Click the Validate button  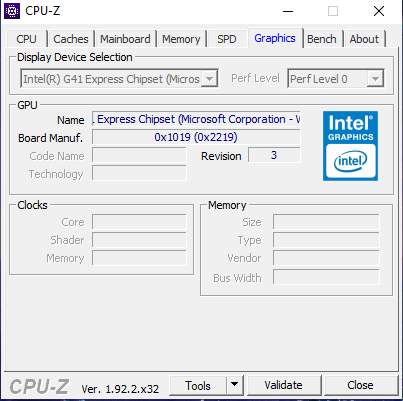coord(283,385)
